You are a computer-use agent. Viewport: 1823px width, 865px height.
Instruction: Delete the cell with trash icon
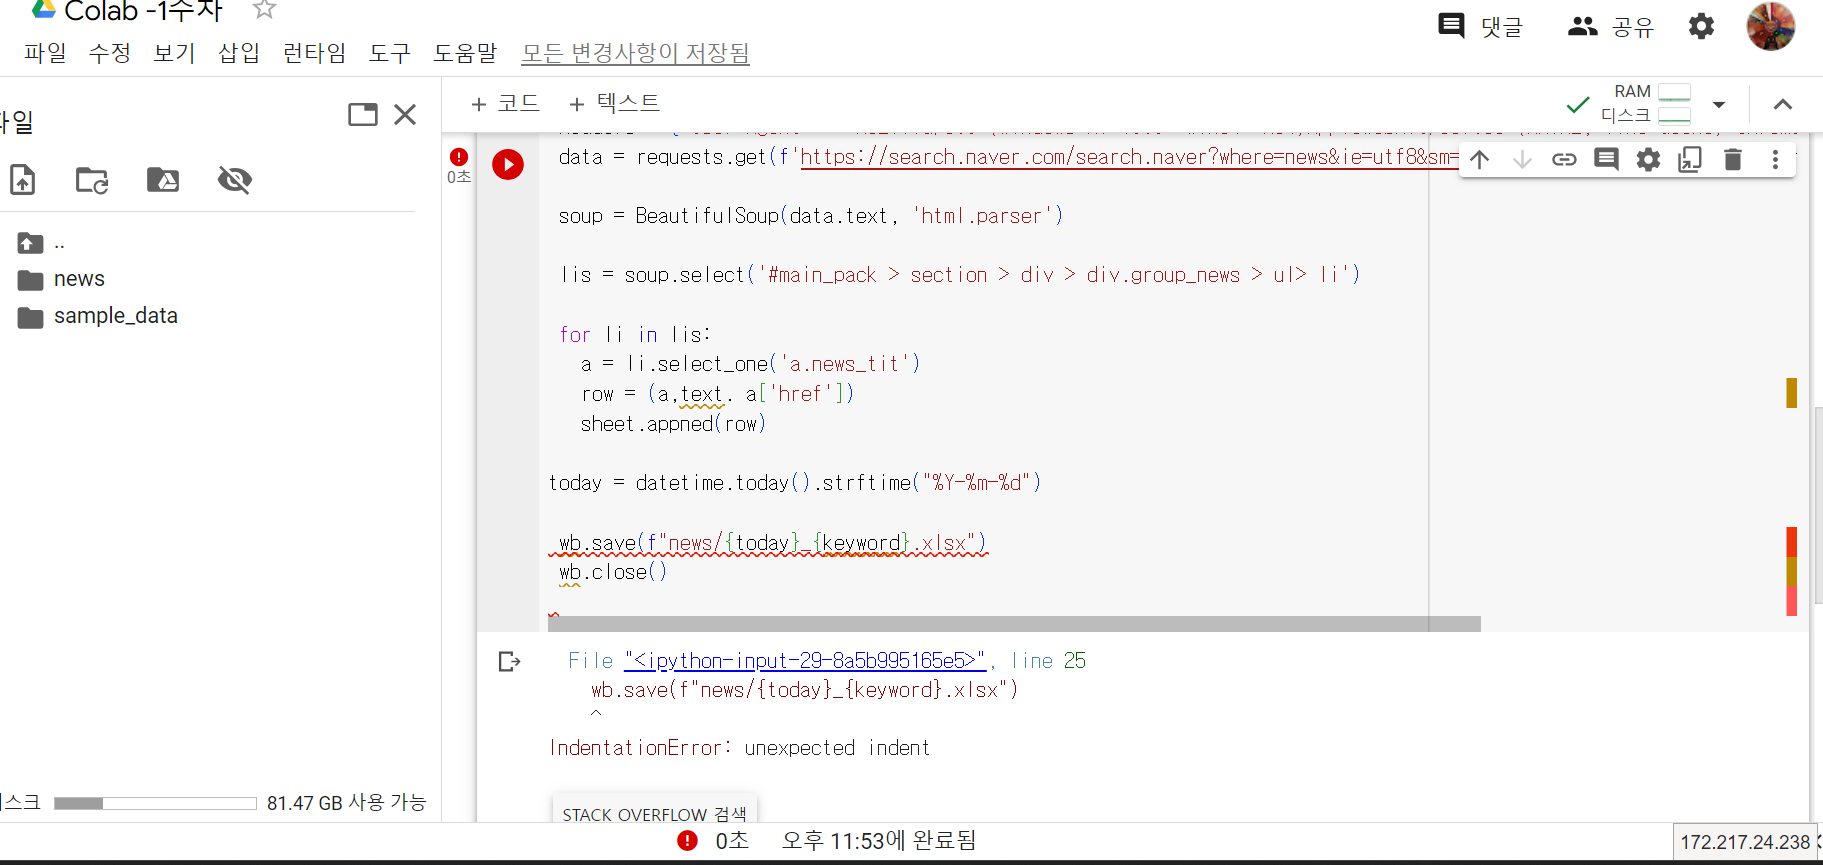[x=1733, y=159]
